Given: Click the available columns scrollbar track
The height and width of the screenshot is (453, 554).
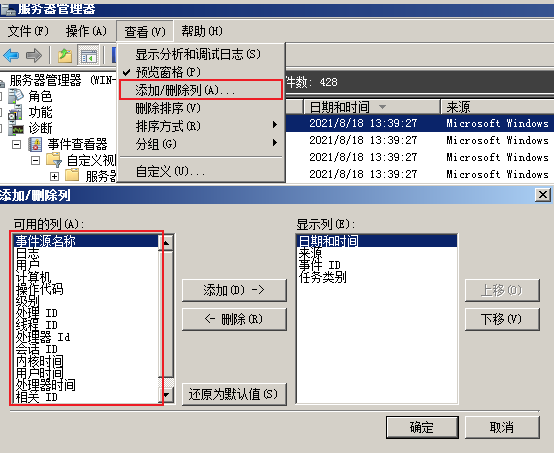Looking at the screenshot, I should pos(166,382).
